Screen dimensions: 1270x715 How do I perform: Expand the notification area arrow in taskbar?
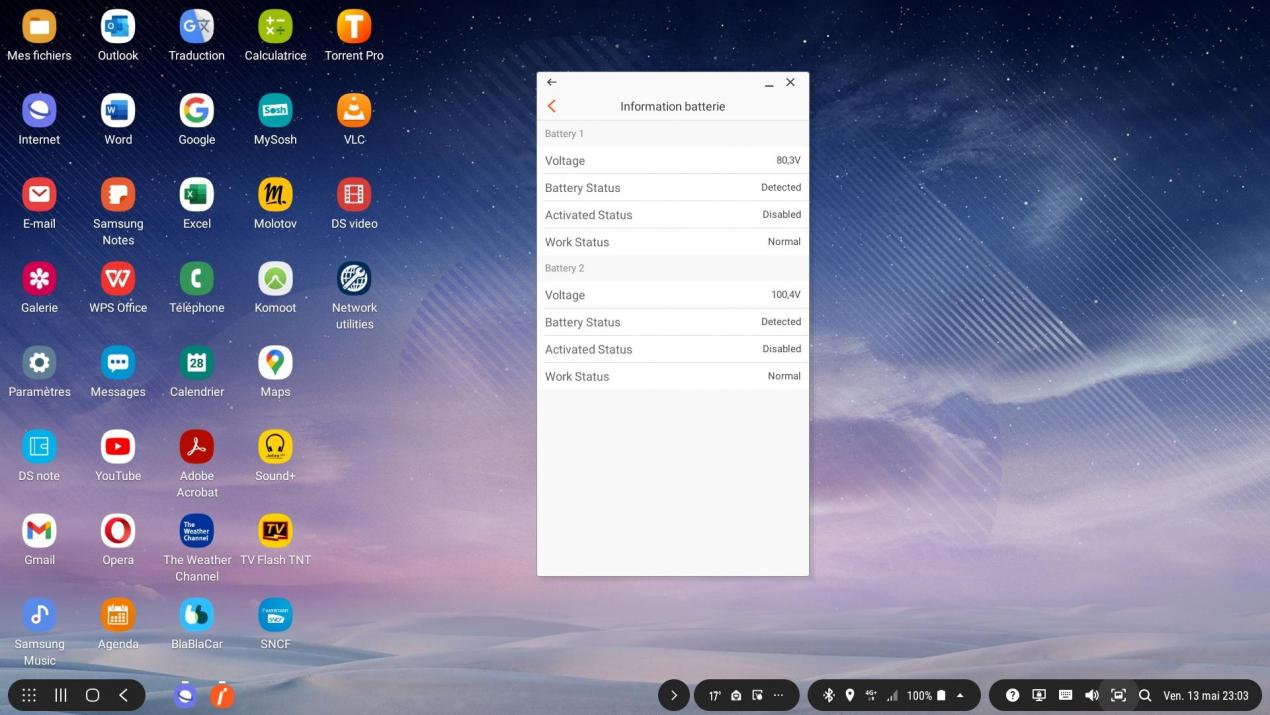click(674, 695)
